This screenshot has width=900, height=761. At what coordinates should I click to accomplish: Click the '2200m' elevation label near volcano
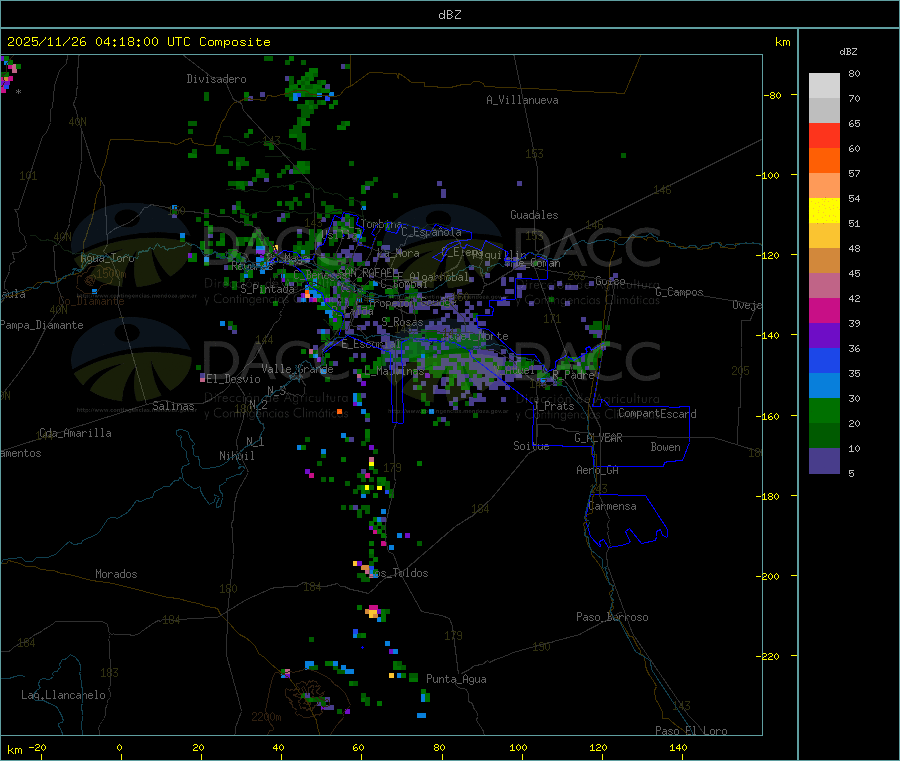click(266, 717)
